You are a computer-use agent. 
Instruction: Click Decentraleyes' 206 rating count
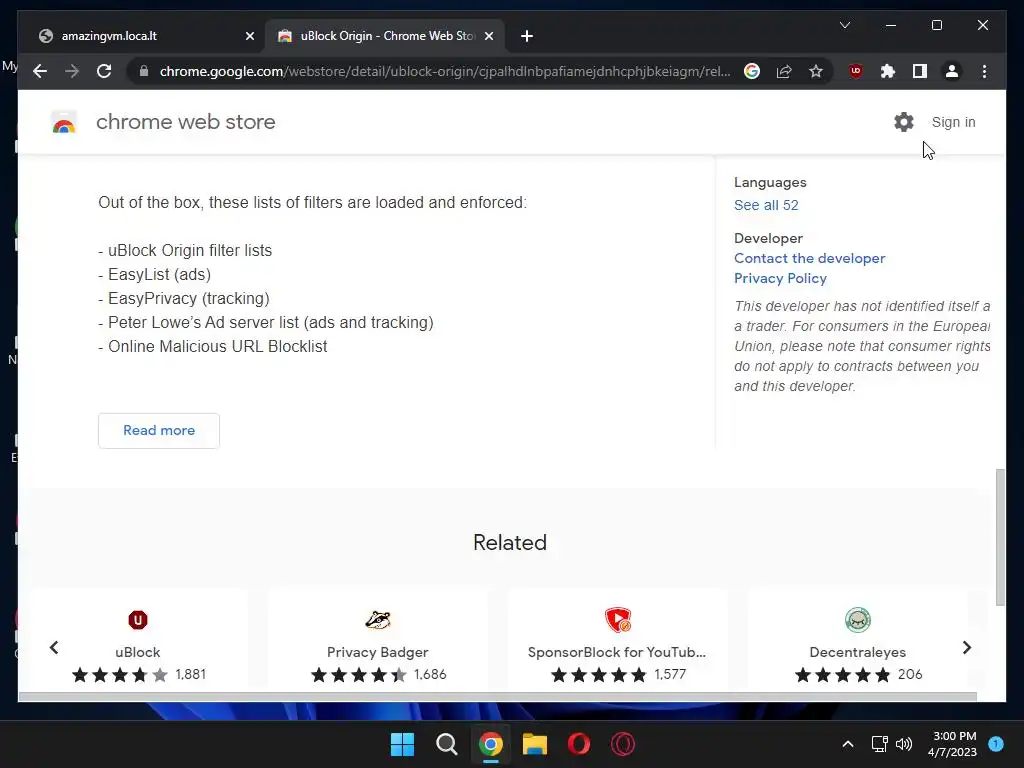(x=910, y=674)
